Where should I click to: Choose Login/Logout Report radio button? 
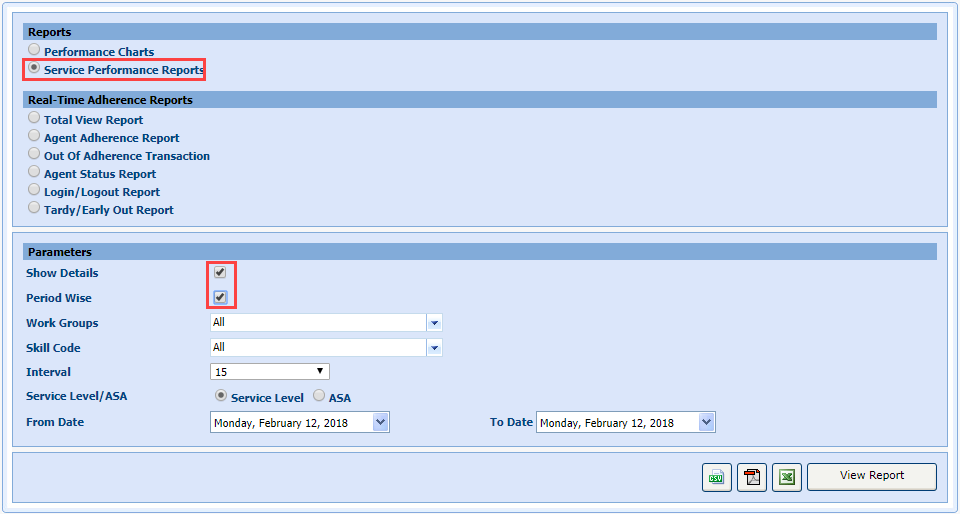[35, 190]
